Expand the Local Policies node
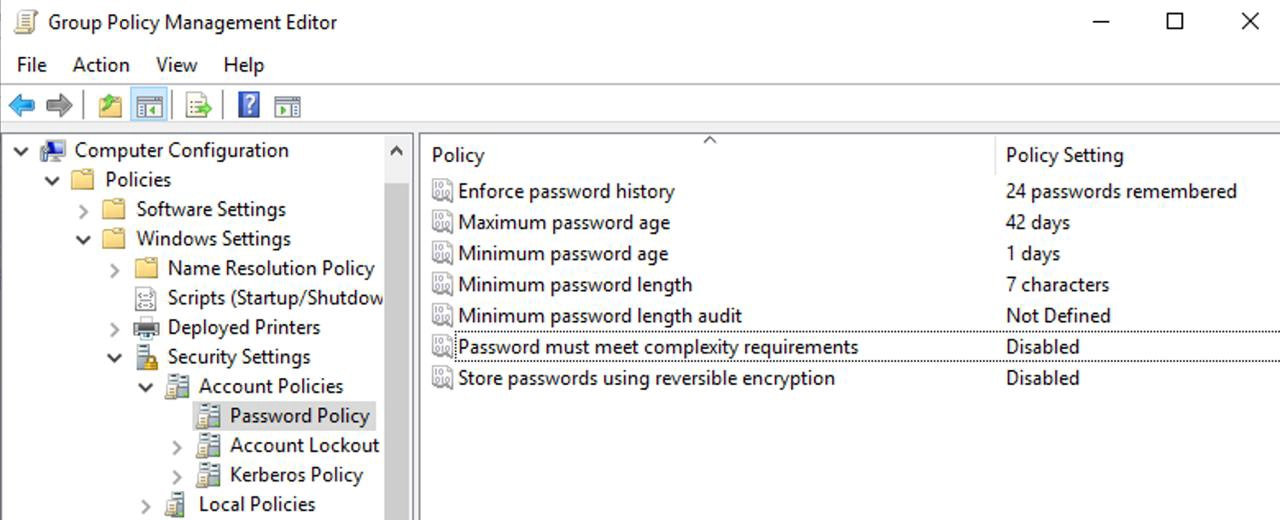The width and height of the screenshot is (1280, 520). 146,505
